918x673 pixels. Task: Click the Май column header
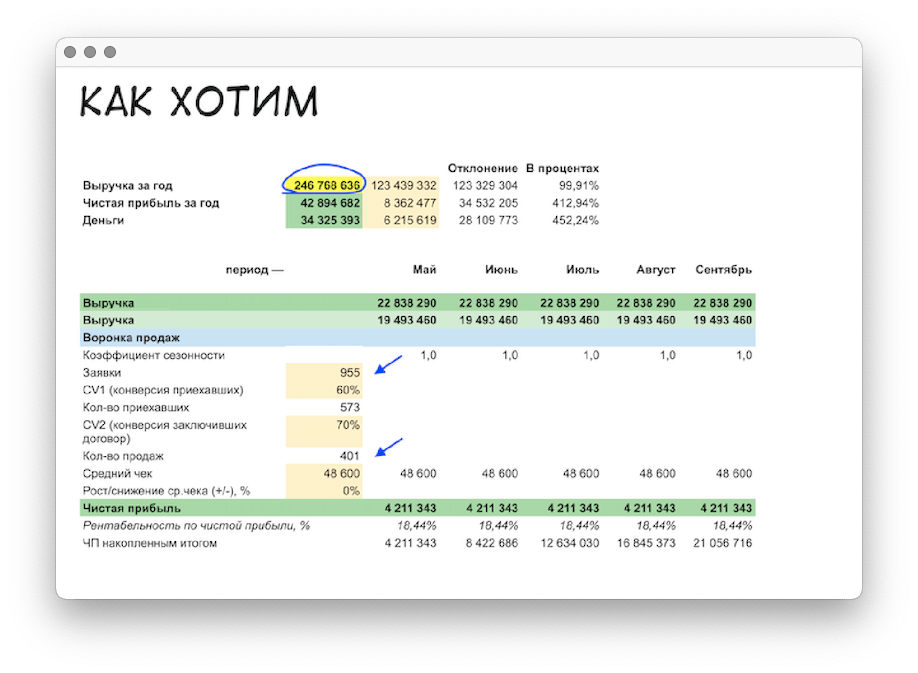click(424, 270)
